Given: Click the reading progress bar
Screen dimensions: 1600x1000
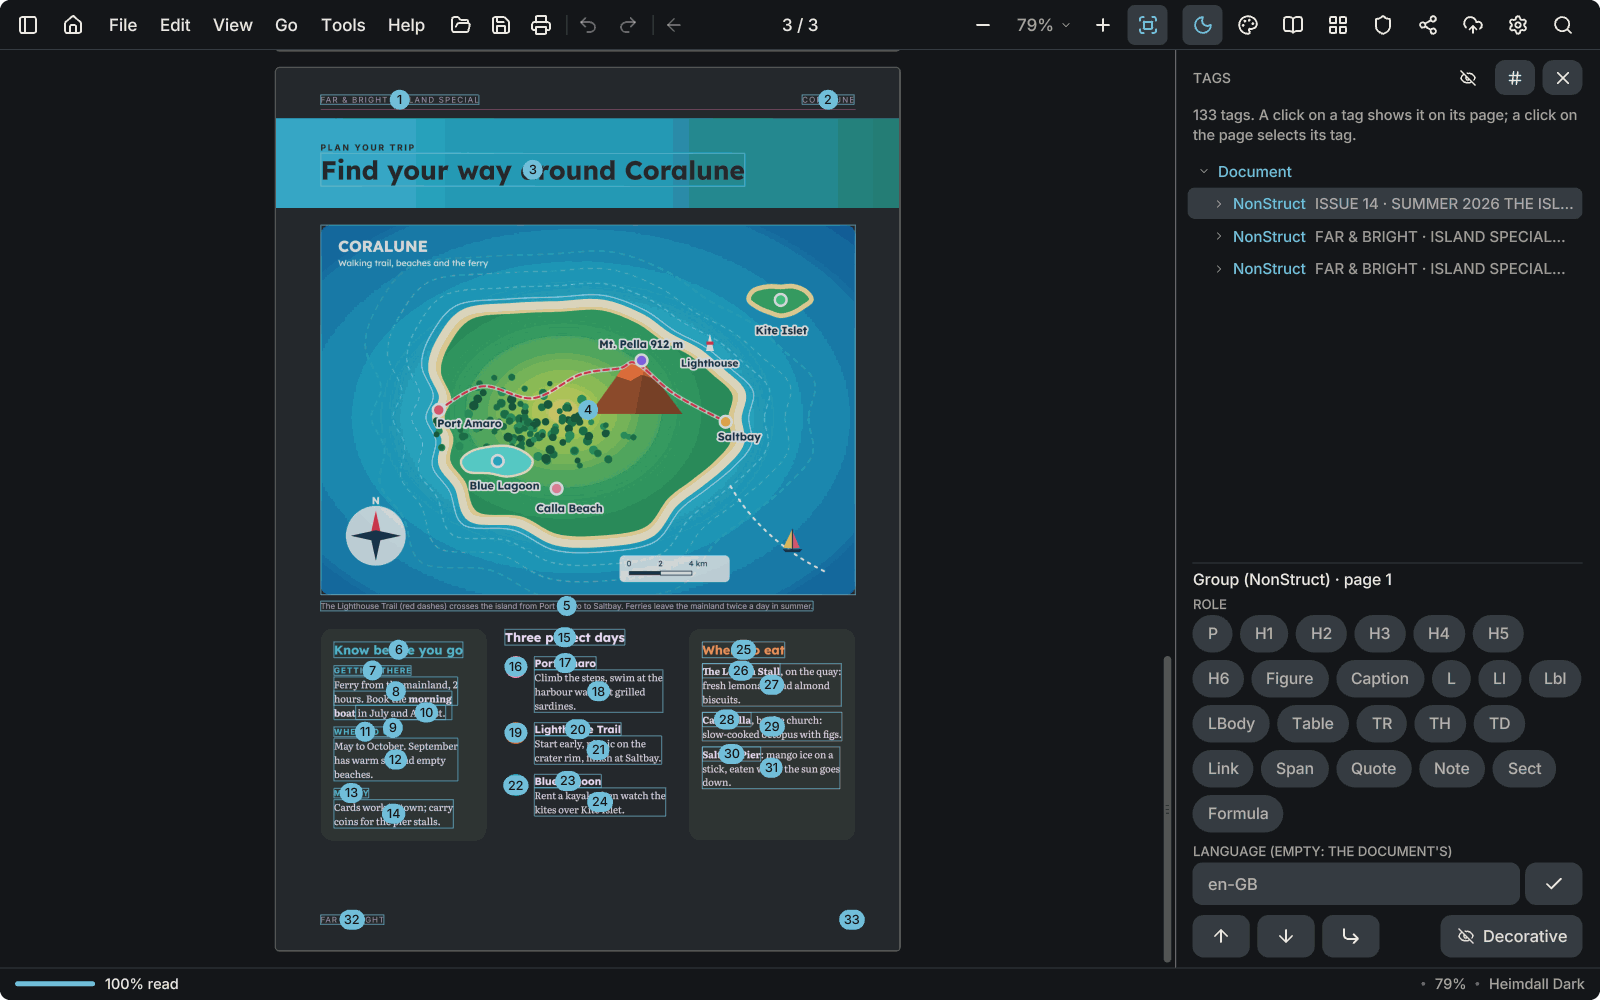Looking at the screenshot, I should (x=55, y=984).
